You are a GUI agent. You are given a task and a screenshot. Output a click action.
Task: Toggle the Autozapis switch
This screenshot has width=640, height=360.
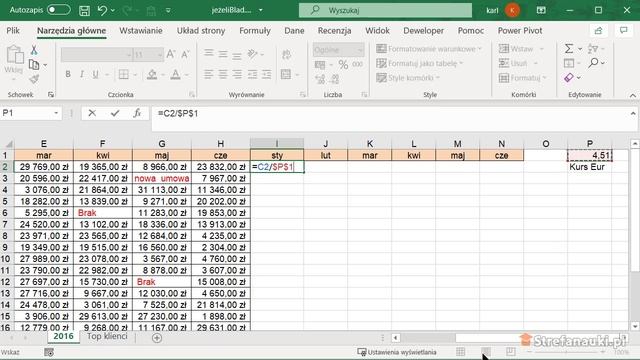(x=59, y=10)
